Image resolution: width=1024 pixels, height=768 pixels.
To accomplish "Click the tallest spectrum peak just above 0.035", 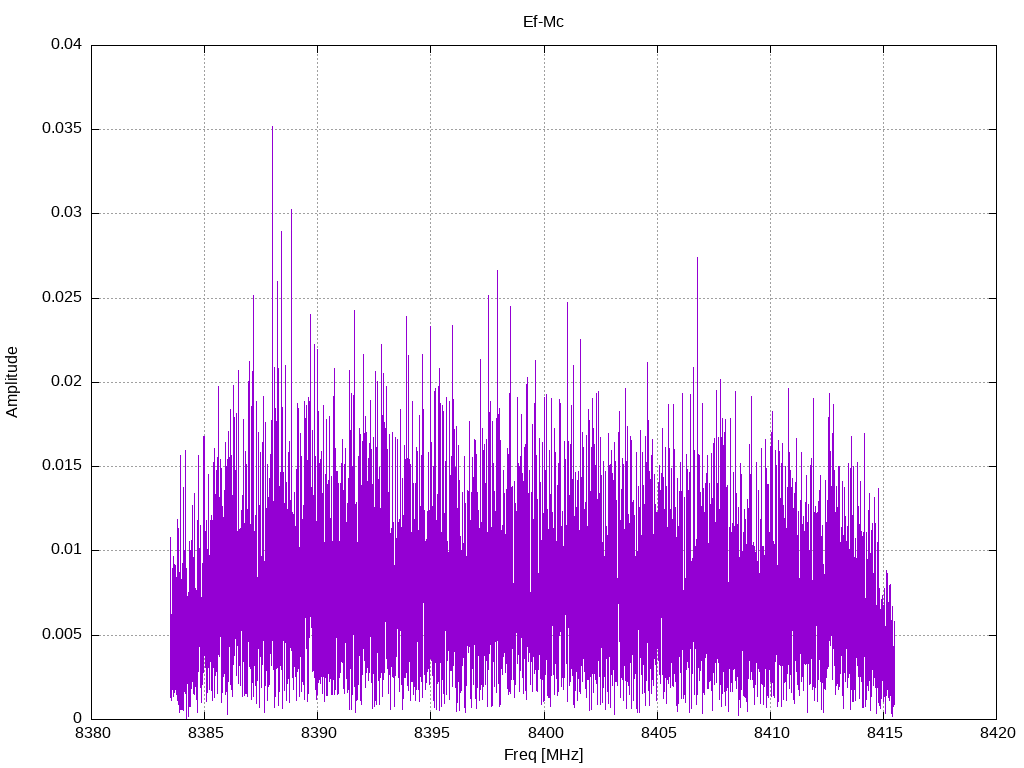I will click(x=272, y=128).
